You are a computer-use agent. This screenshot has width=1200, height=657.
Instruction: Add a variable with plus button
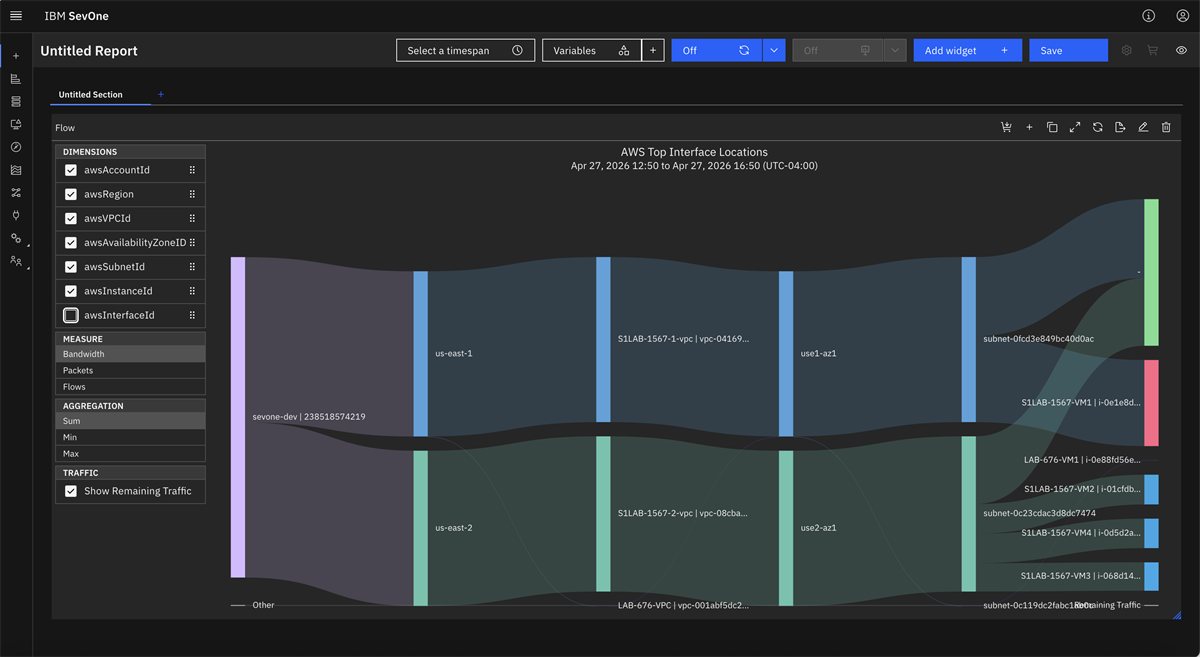653,50
